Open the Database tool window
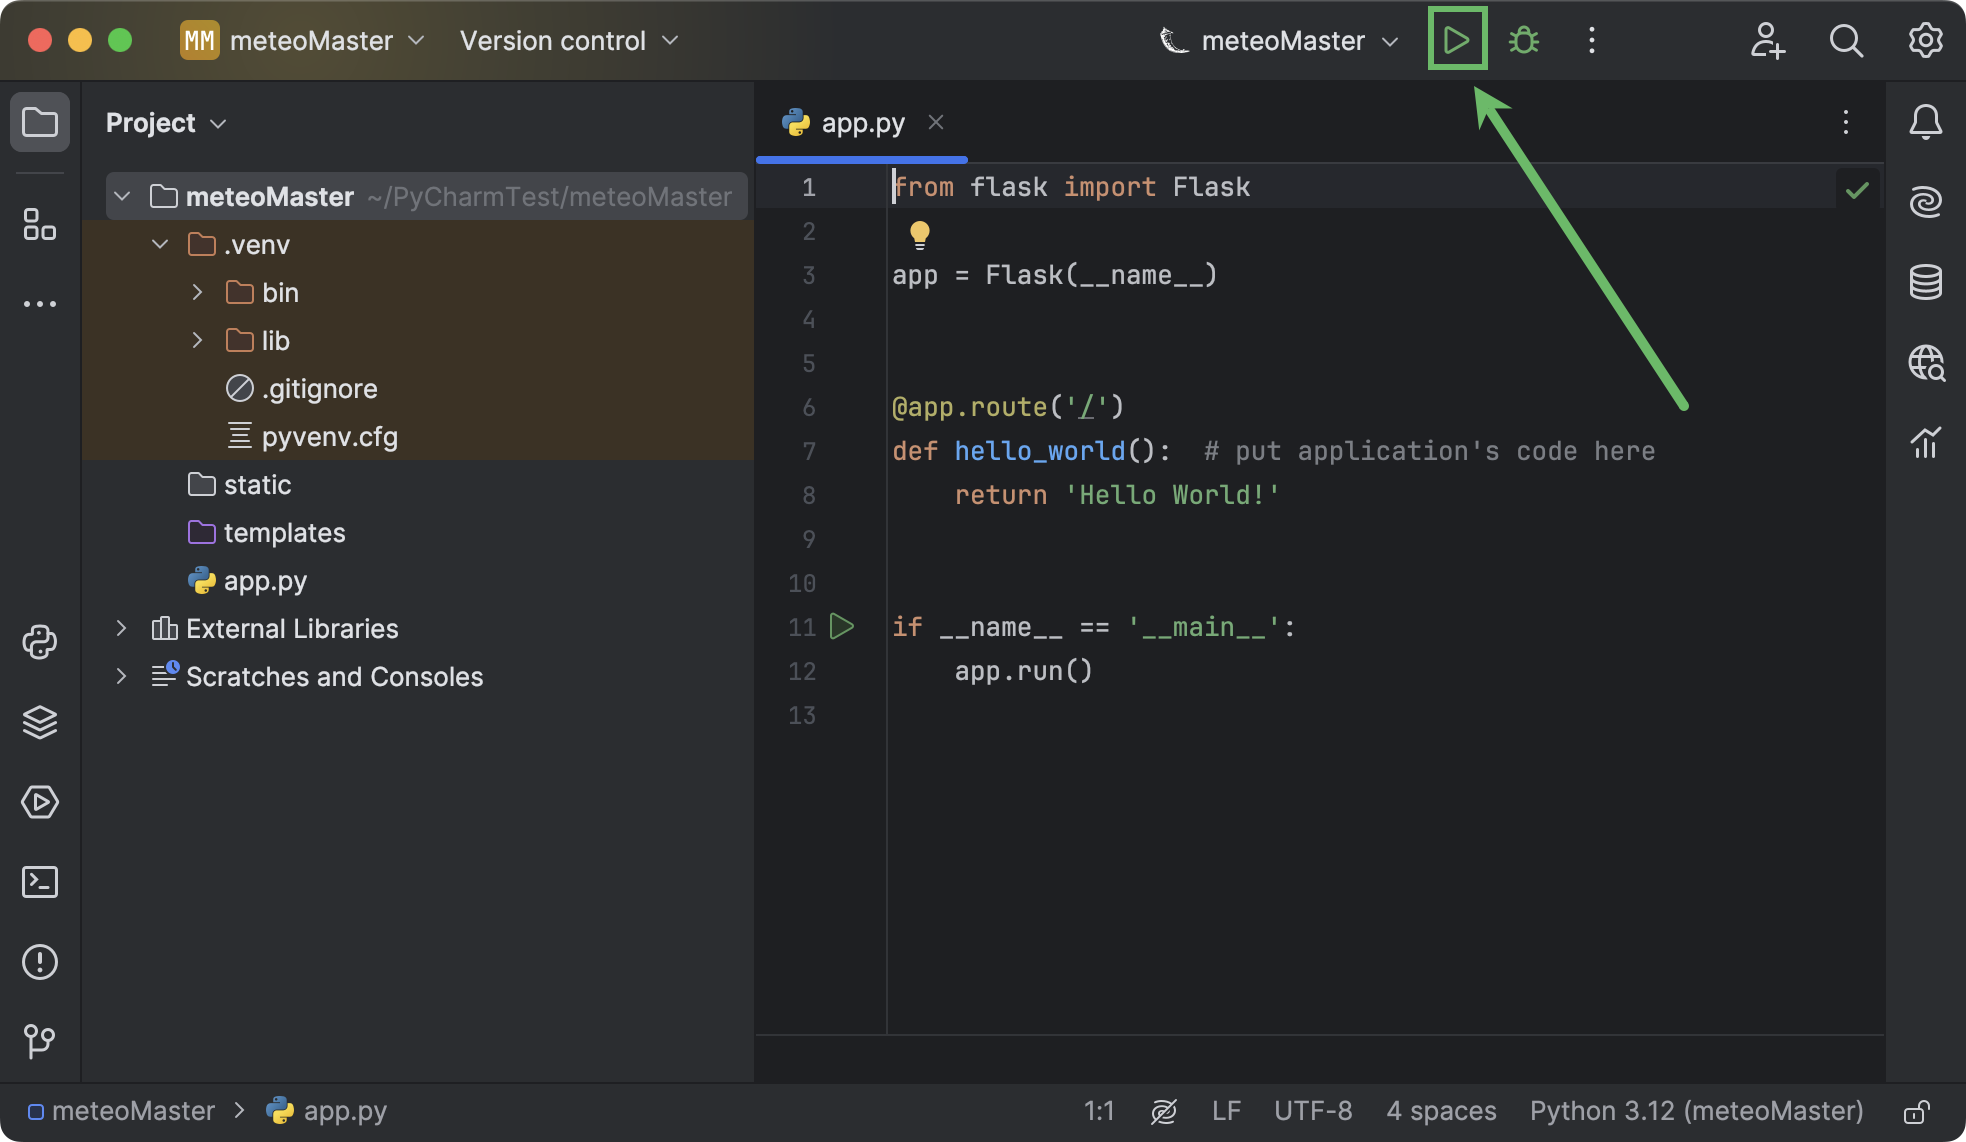The height and width of the screenshot is (1142, 1966). click(x=1925, y=281)
